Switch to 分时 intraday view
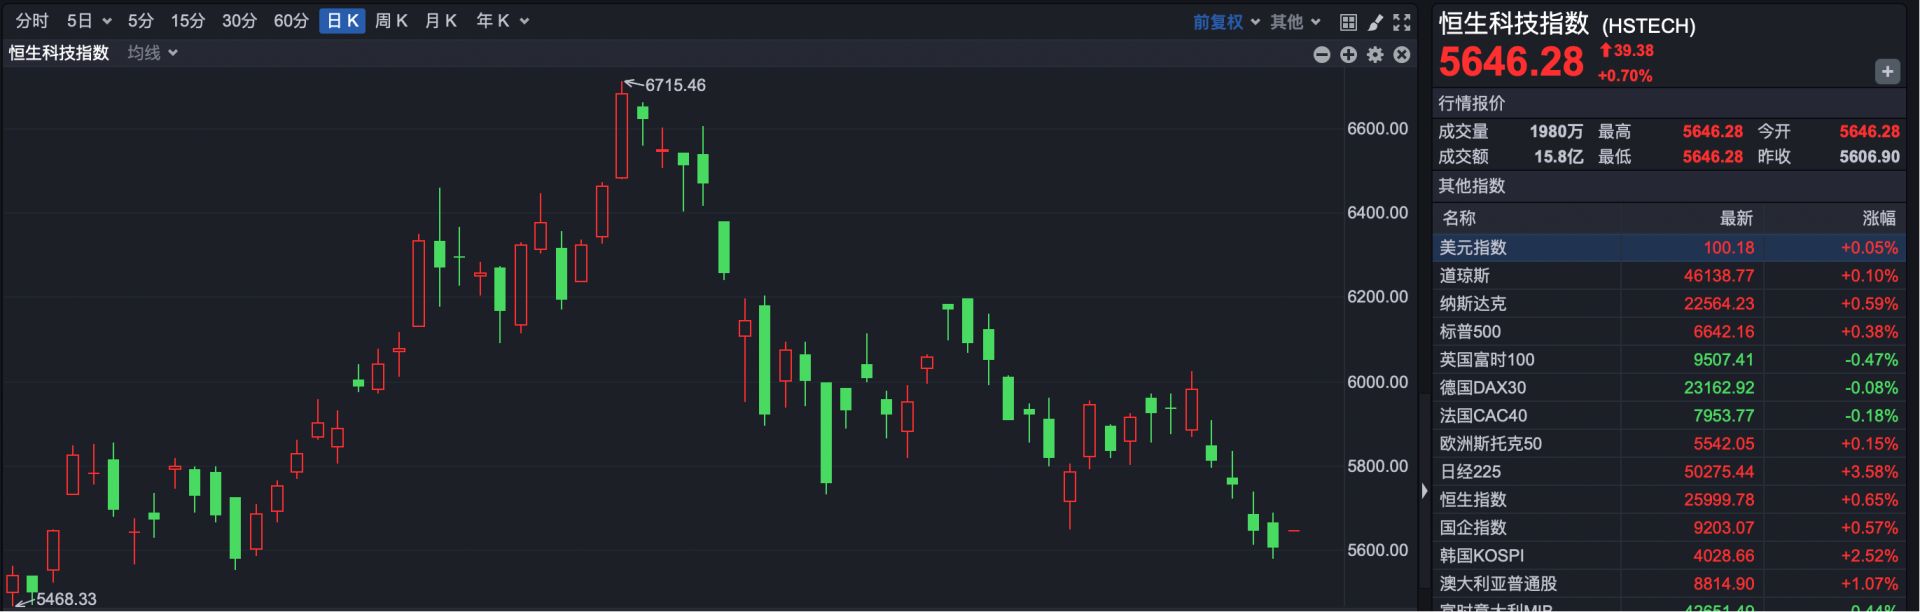This screenshot has height=612, width=1920. [31, 20]
